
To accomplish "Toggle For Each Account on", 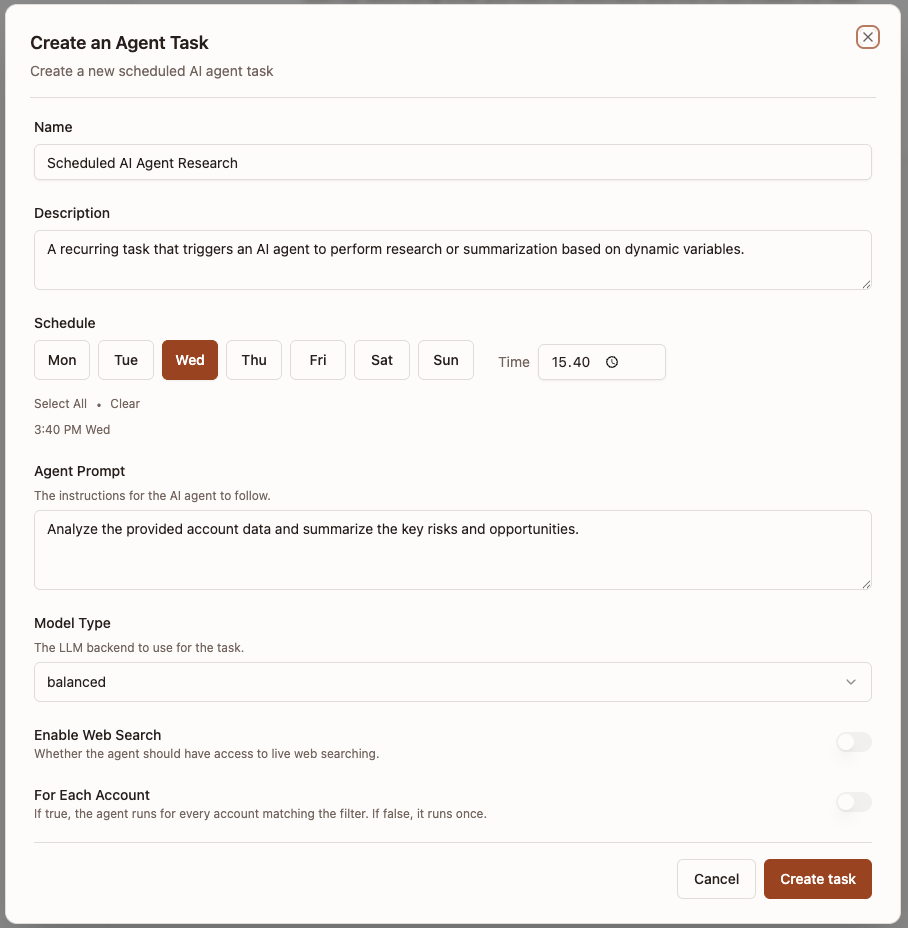I will [x=853, y=802].
